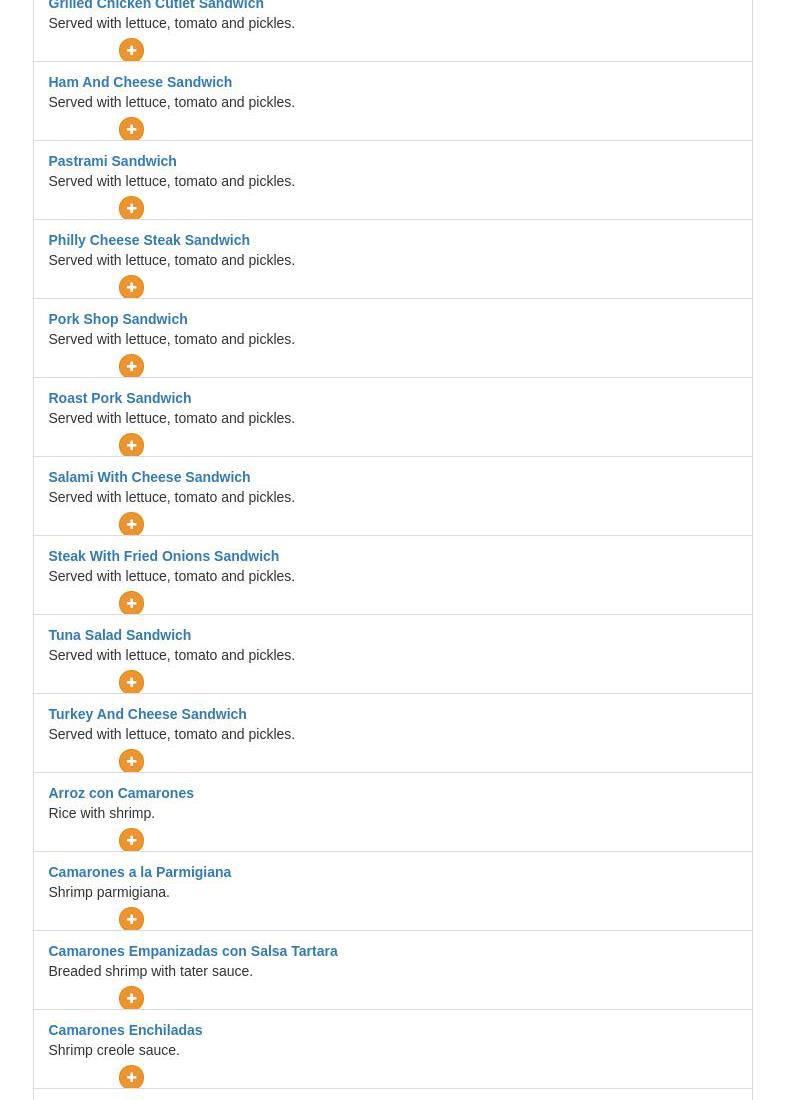This screenshot has width=785, height=1100.
Task: Click plus icon under Salami With Cheese Sandwich
Action: point(131,524)
